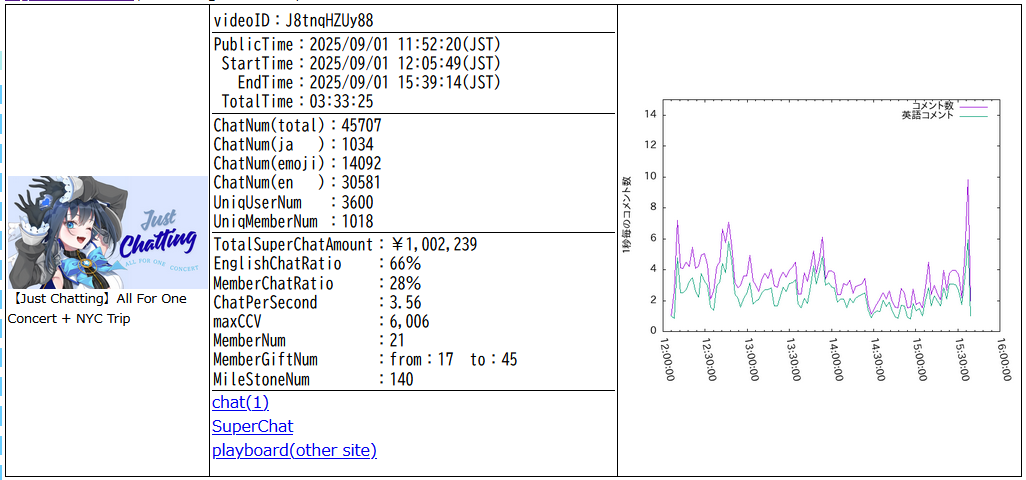This screenshot has height=480, width=1026.
Task: Click the ChatNum(ja) 1034 row
Action: 294,145
